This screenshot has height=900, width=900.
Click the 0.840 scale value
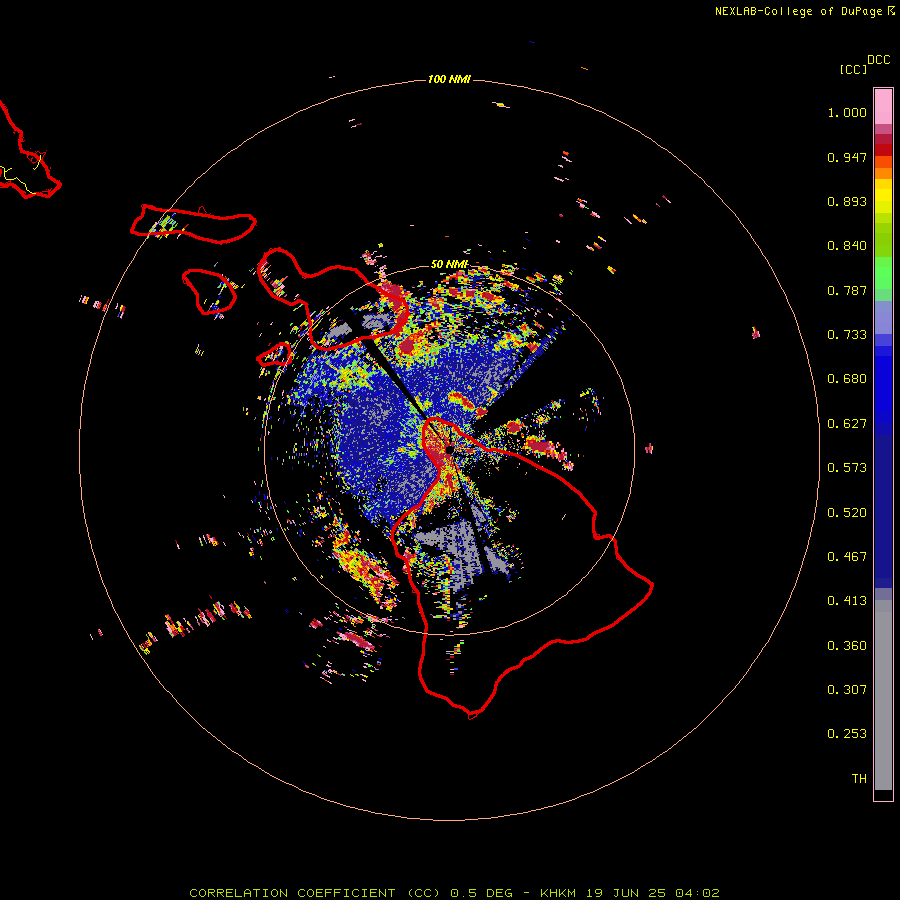point(847,246)
